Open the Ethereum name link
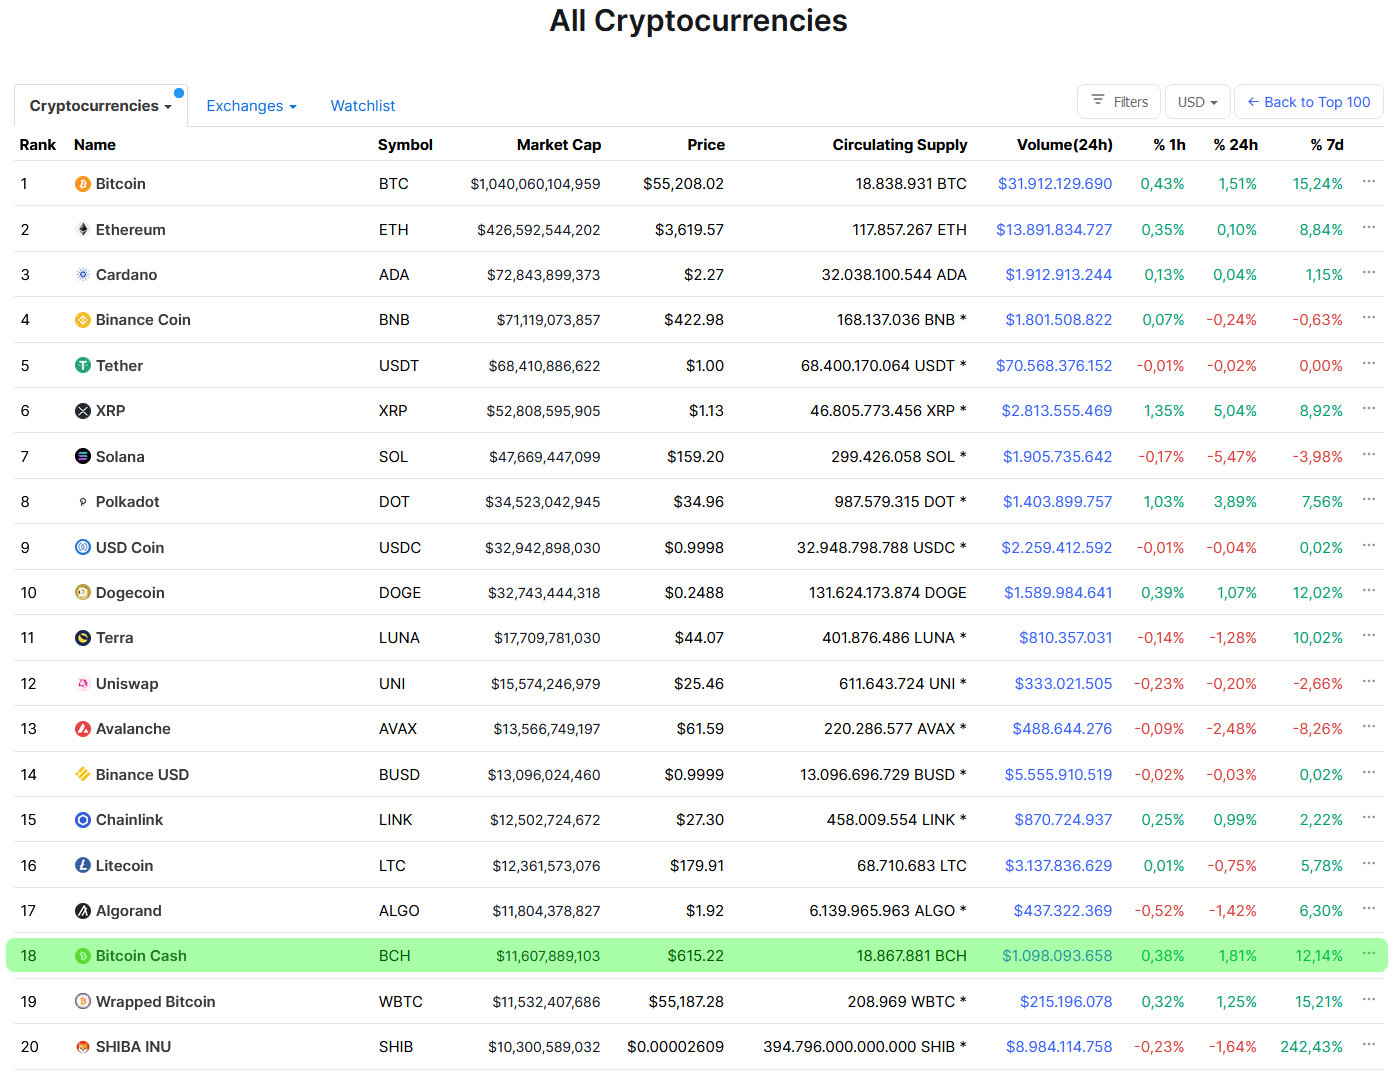The image size is (1397, 1073). (131, 230)
